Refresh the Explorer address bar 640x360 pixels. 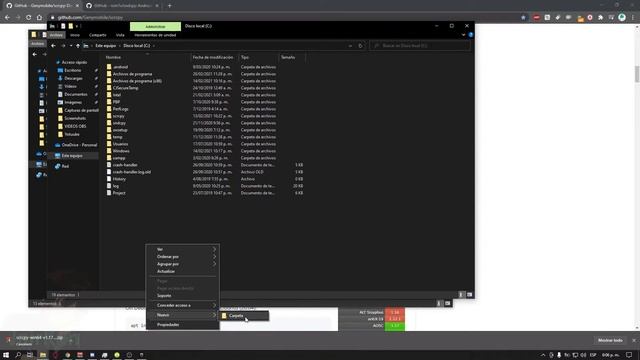point(360,46)
